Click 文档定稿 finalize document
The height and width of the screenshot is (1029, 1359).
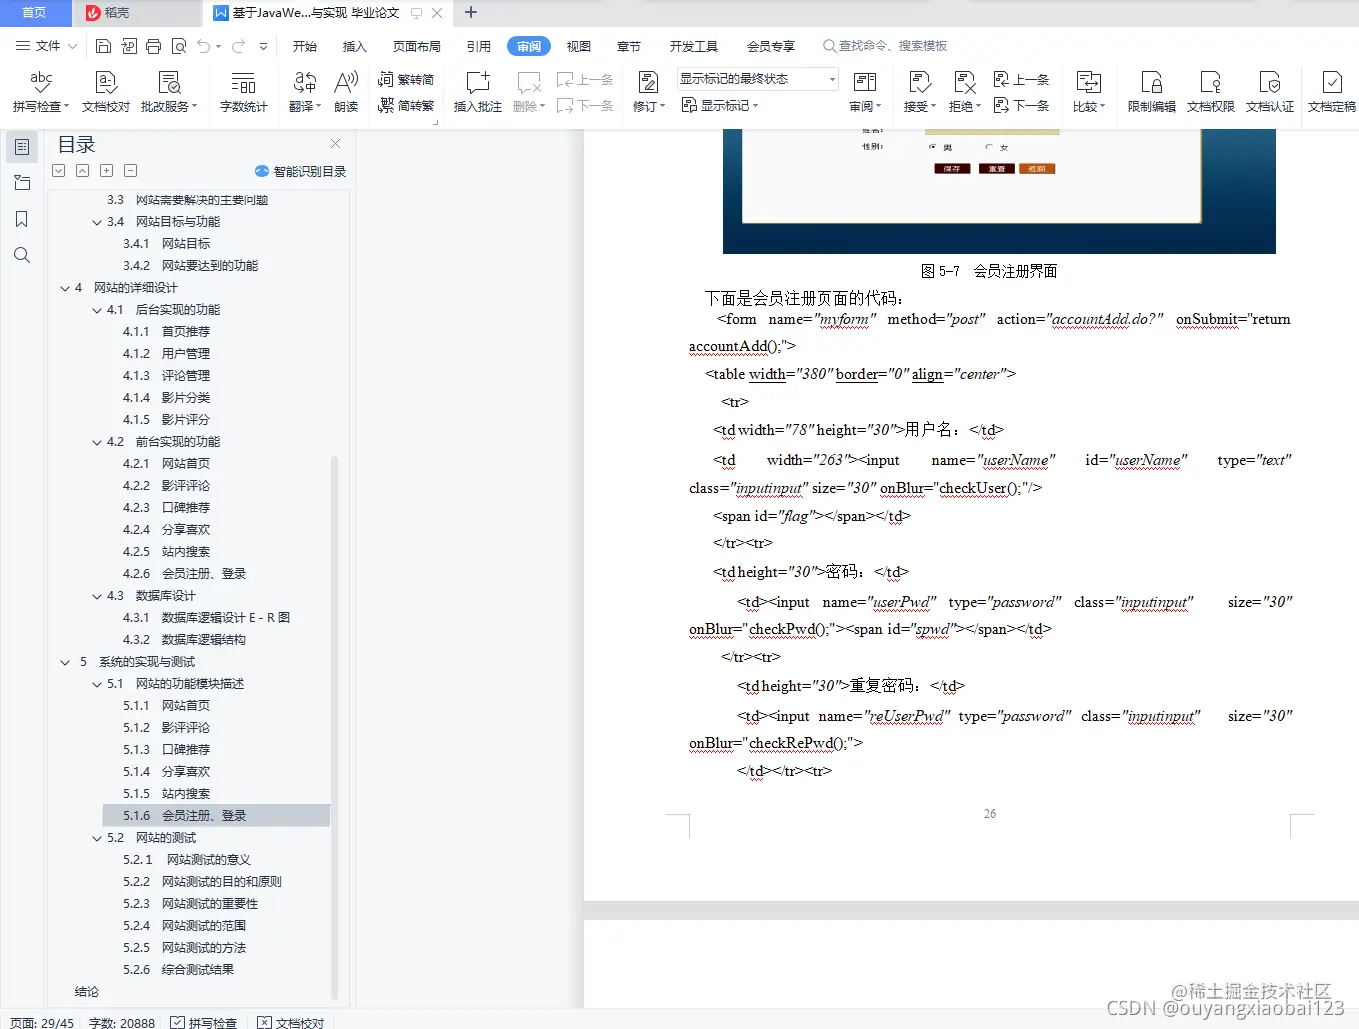pos(1331,92)
